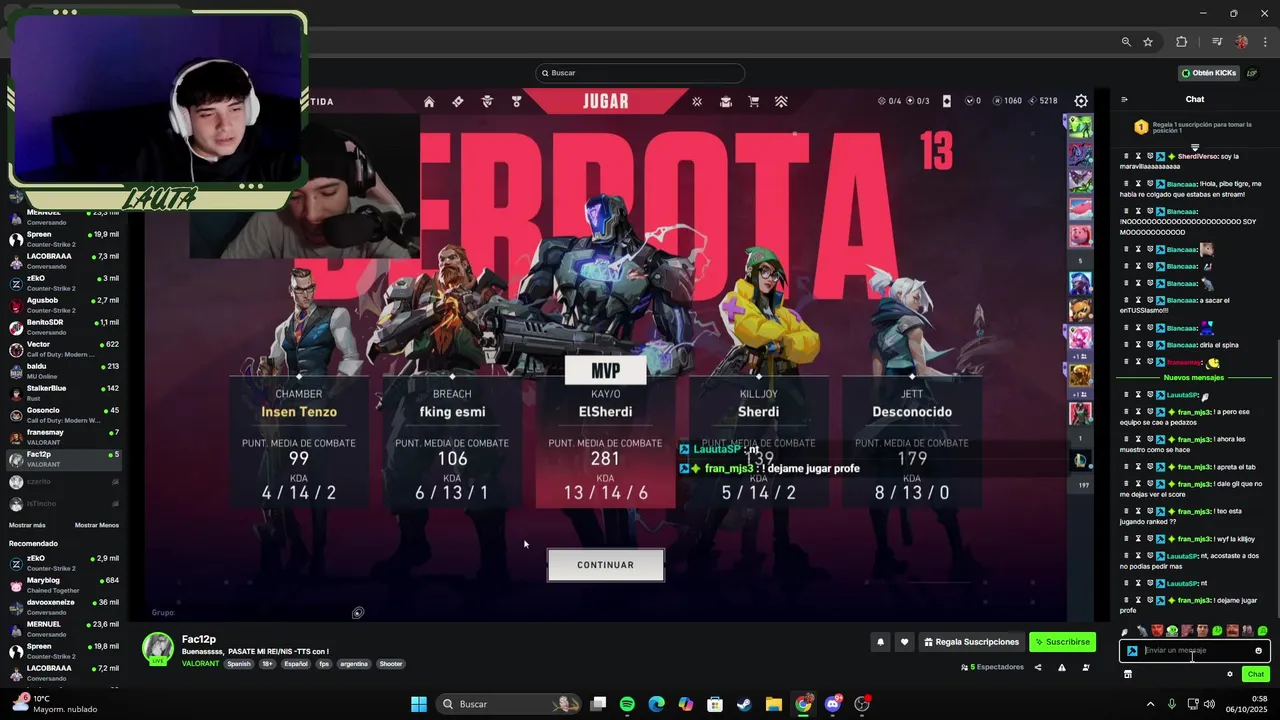Open the chat shop icon
1280x720 pixels.
pos(1128,674)
